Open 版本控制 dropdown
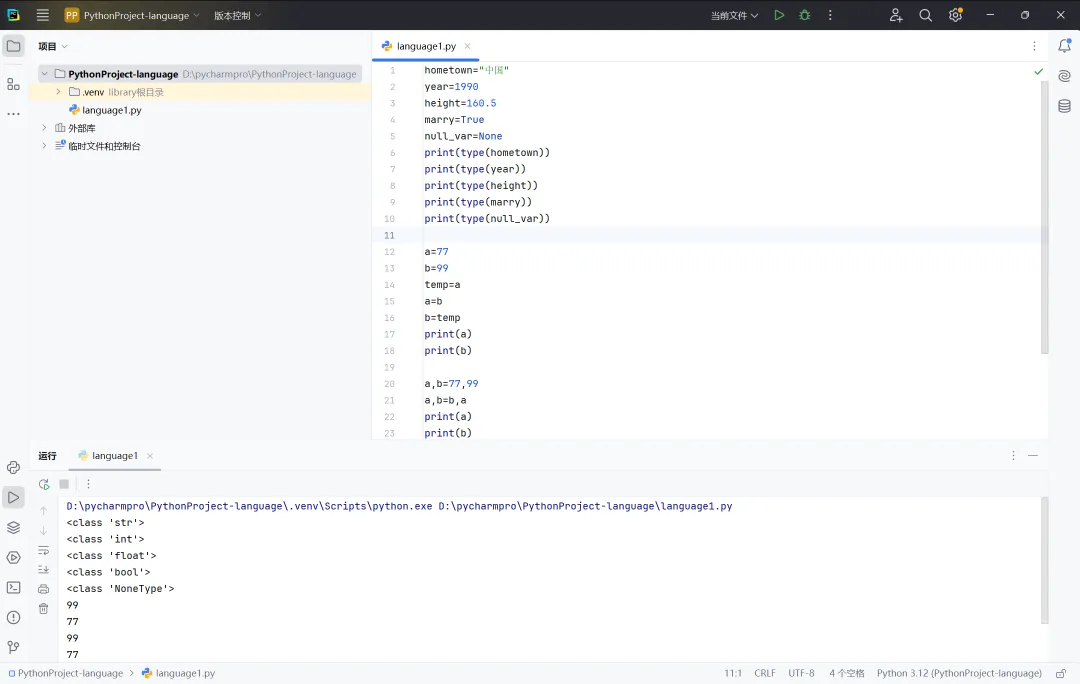 pyautogui.click(x=238, y=15)
